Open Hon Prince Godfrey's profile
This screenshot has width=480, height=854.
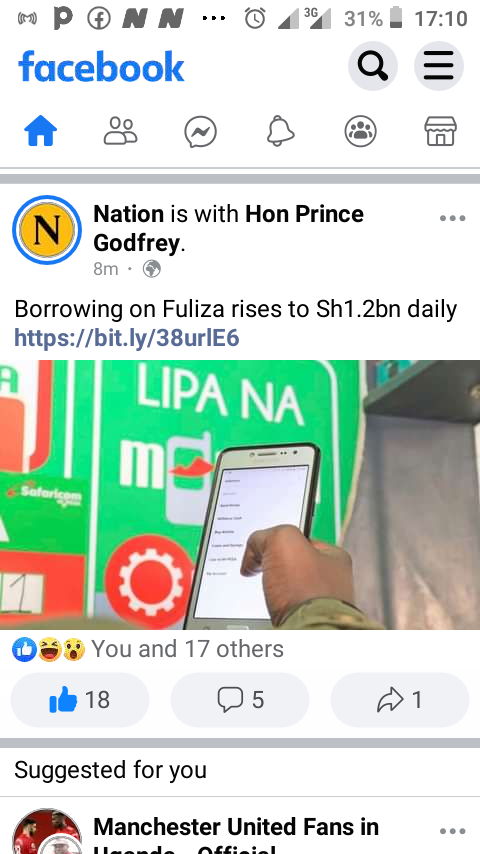229,228
